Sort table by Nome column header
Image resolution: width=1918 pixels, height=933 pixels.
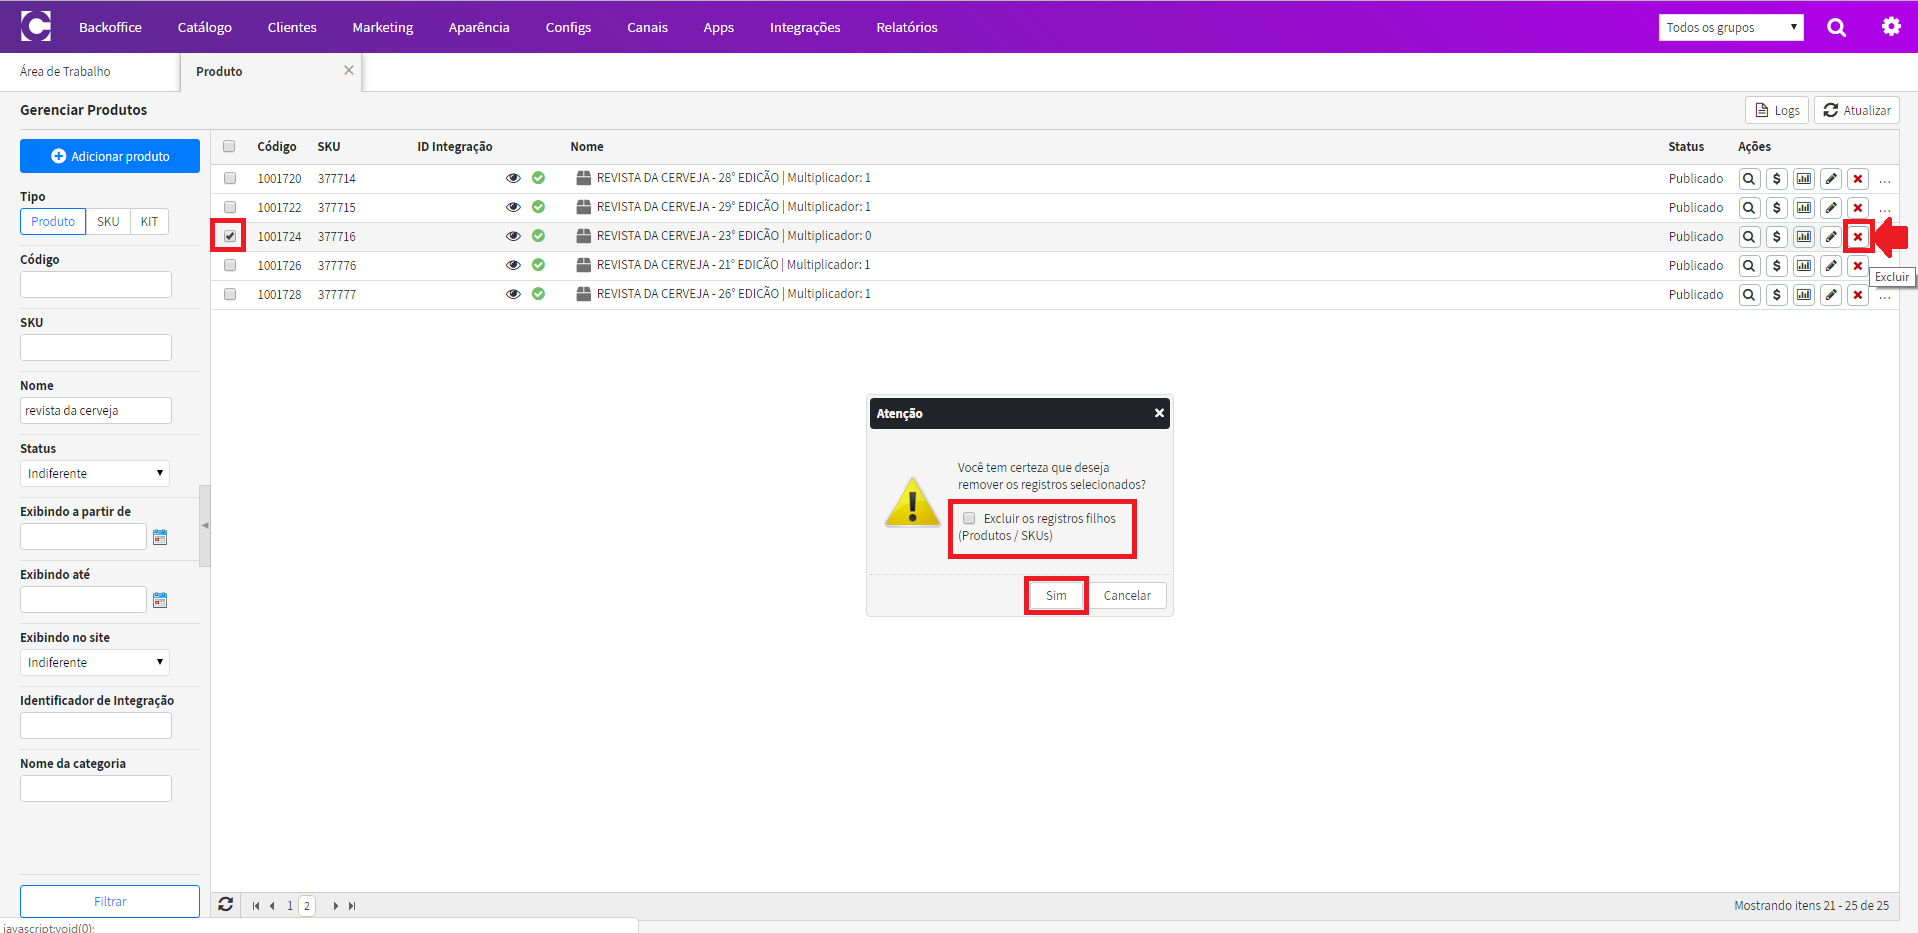pos(587,147)
